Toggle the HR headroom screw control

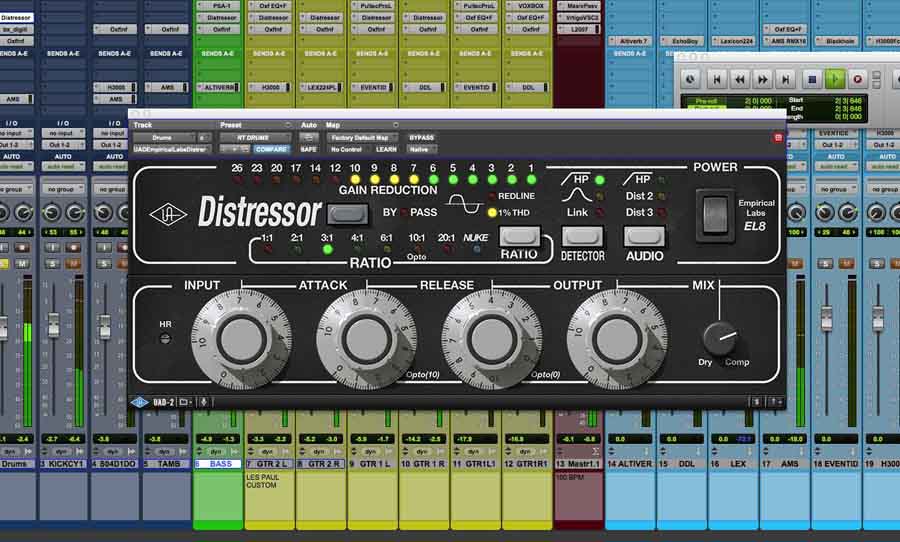click(x=165, y=339)
